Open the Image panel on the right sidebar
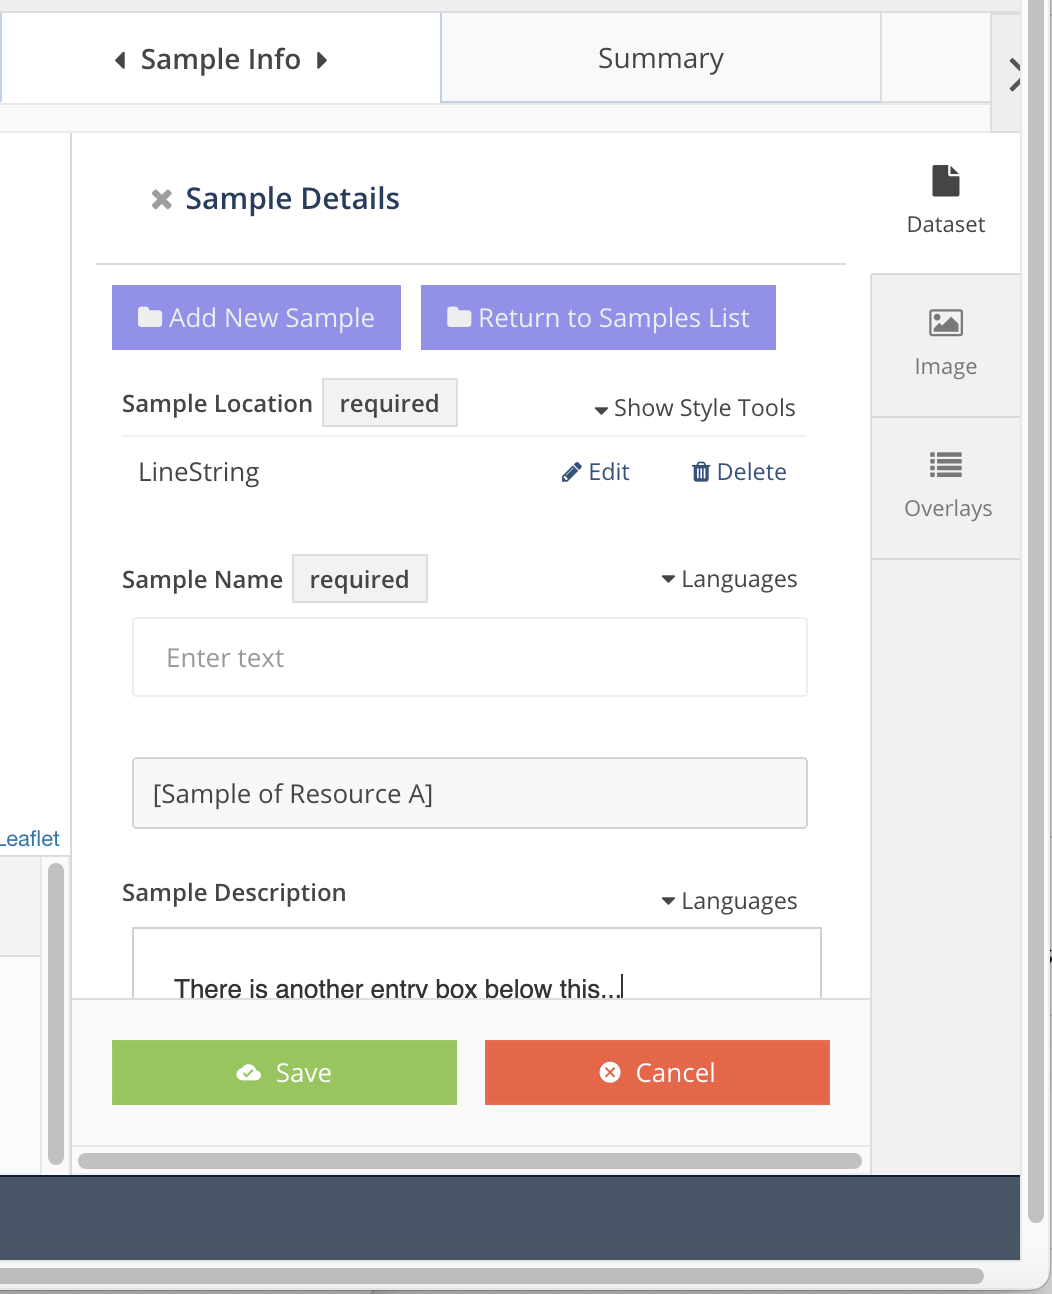 coord(944,324)
